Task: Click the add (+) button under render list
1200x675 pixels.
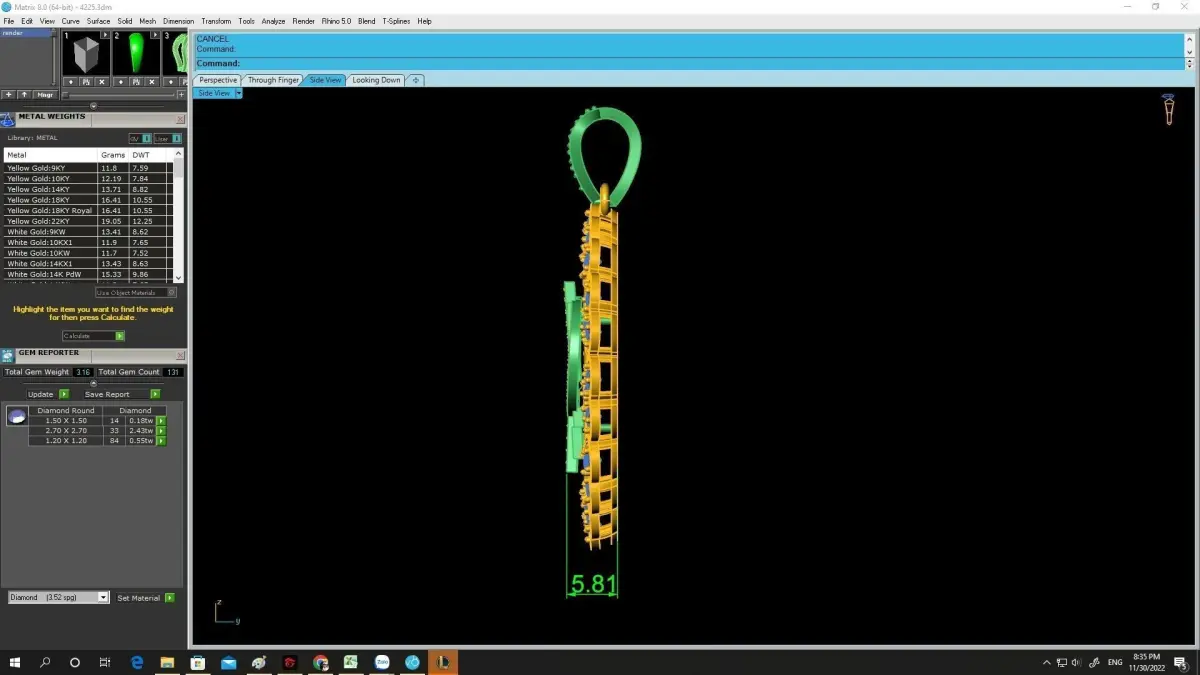Action: [8, 95]
